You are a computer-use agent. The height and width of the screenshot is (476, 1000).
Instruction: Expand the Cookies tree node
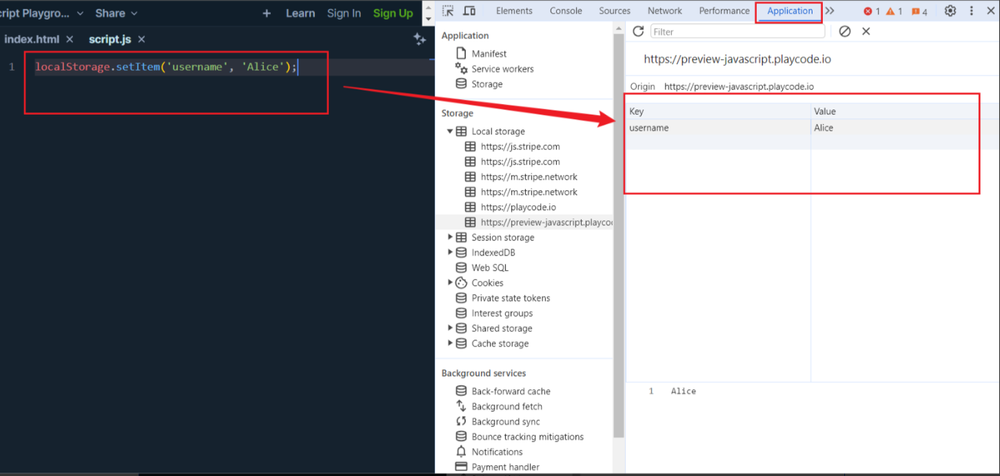[451, 283]
